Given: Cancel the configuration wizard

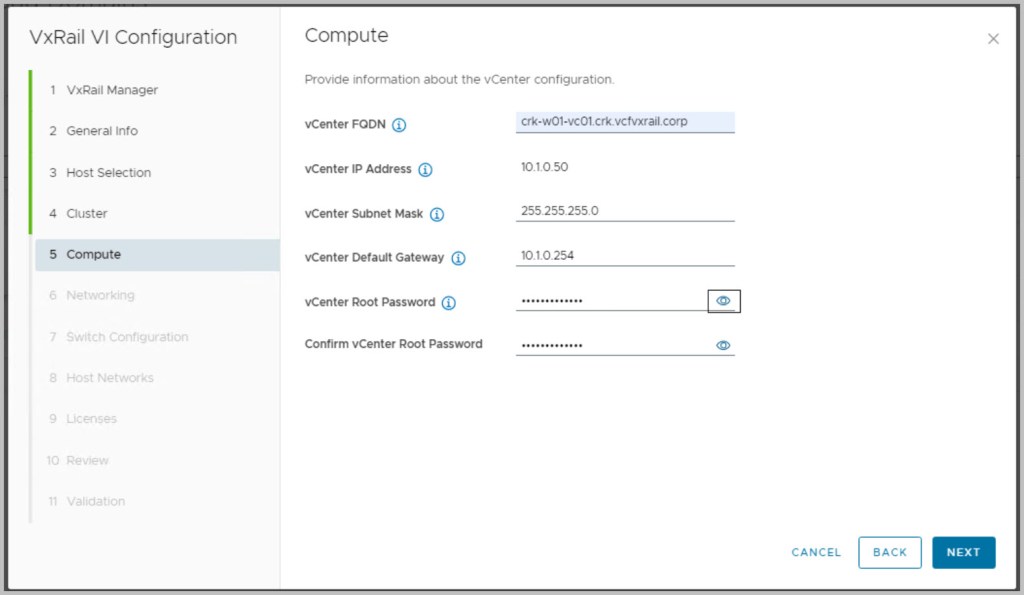Looking at the screenshot, I should [x=816, y=552].
